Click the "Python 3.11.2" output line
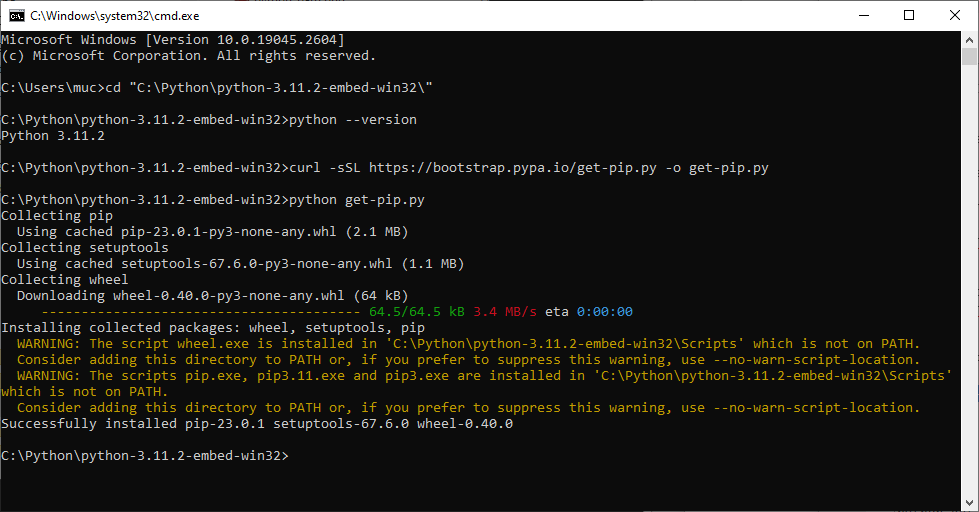The width and height of the screenshot is (979, 512). click(x=53, y=135)
